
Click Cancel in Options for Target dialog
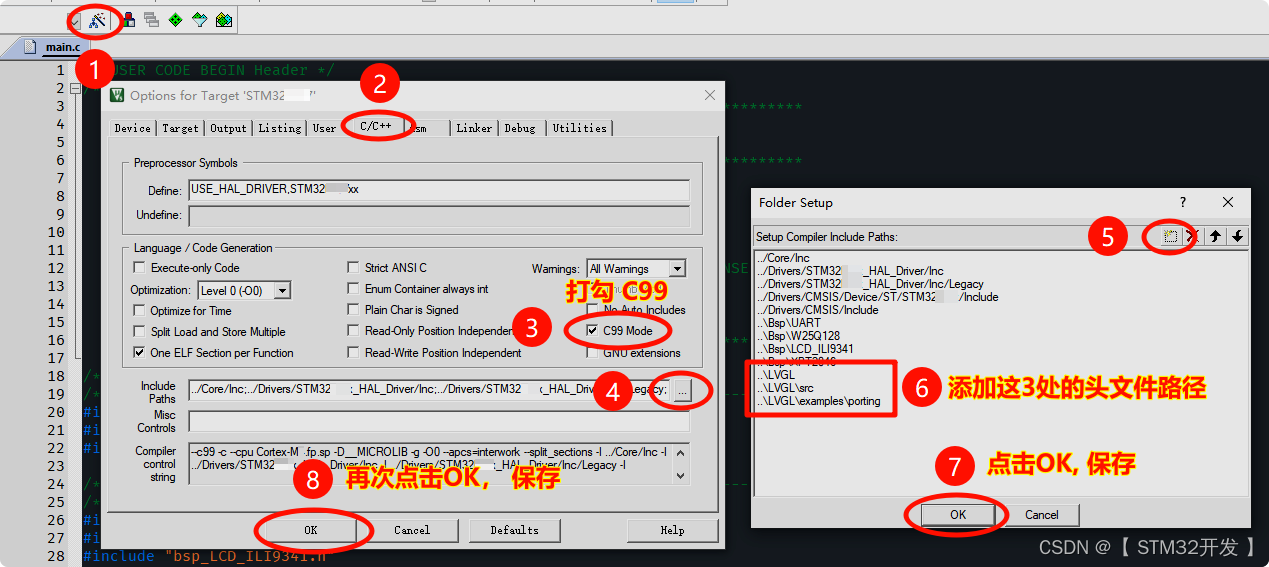[x=412, y=530]
